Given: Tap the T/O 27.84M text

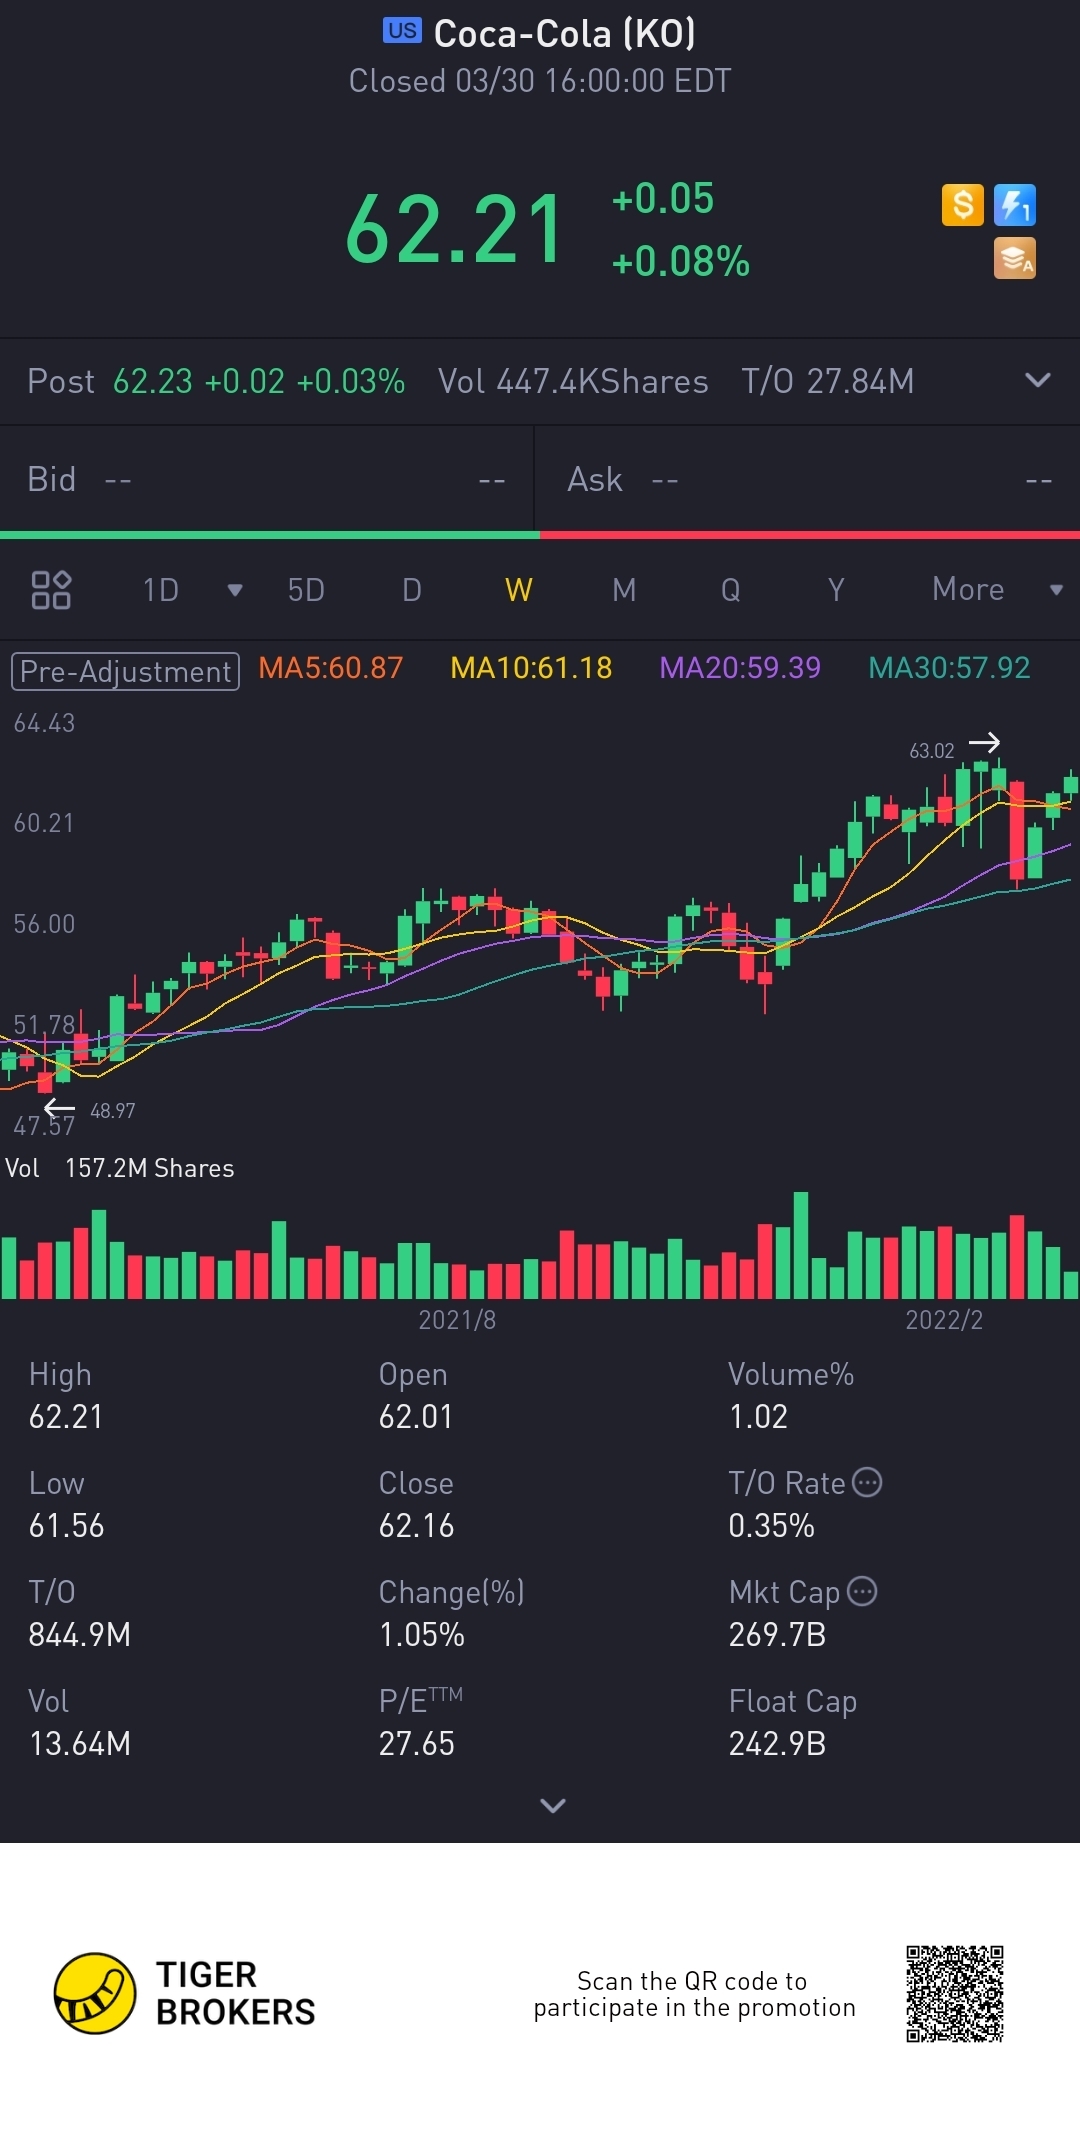Looking at the screenshot, I should click(x=828, y=381).
